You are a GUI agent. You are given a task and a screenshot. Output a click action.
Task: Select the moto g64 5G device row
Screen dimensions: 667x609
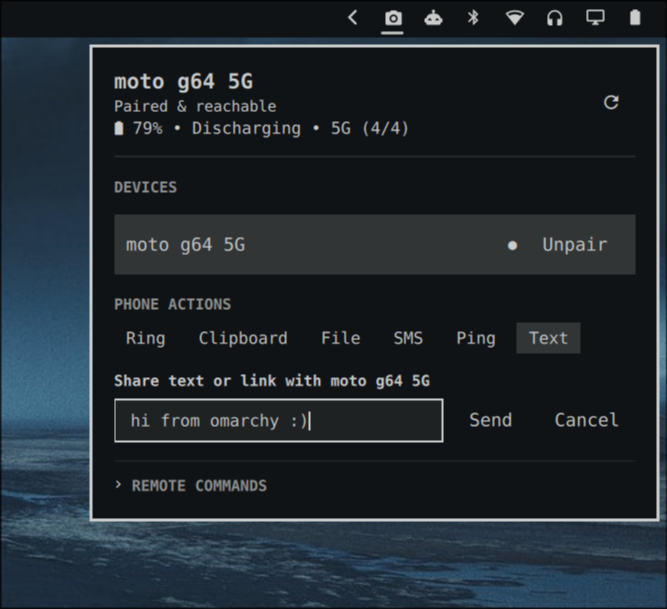(375, 245)
